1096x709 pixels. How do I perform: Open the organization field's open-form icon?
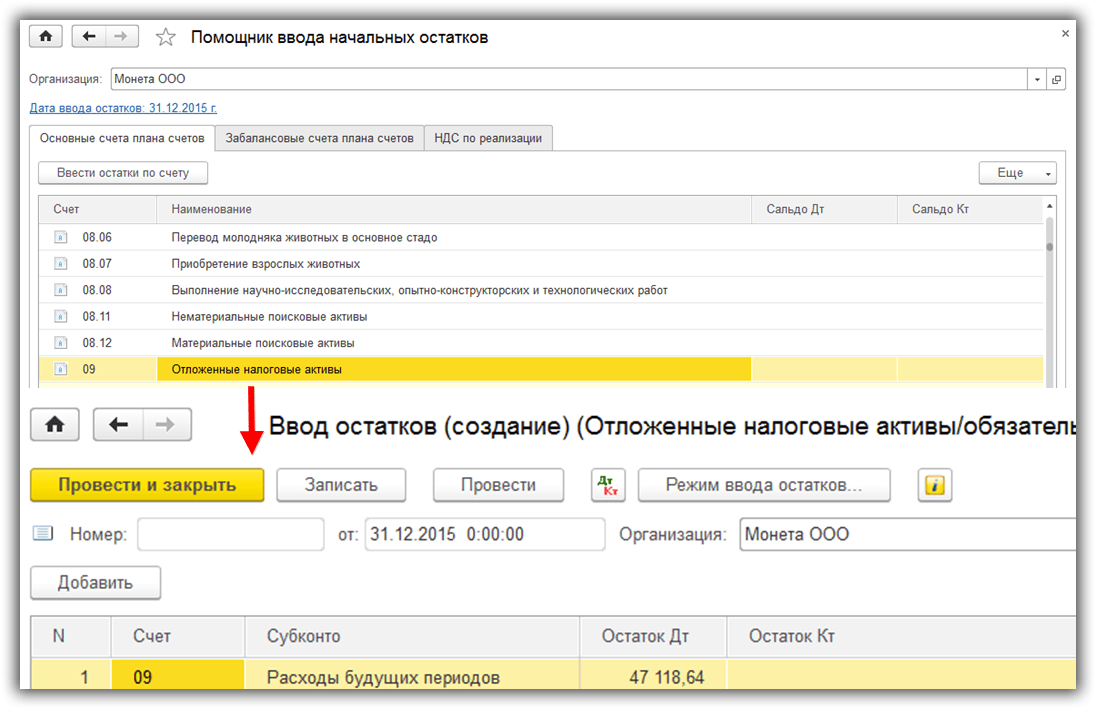pos(1057,79)
